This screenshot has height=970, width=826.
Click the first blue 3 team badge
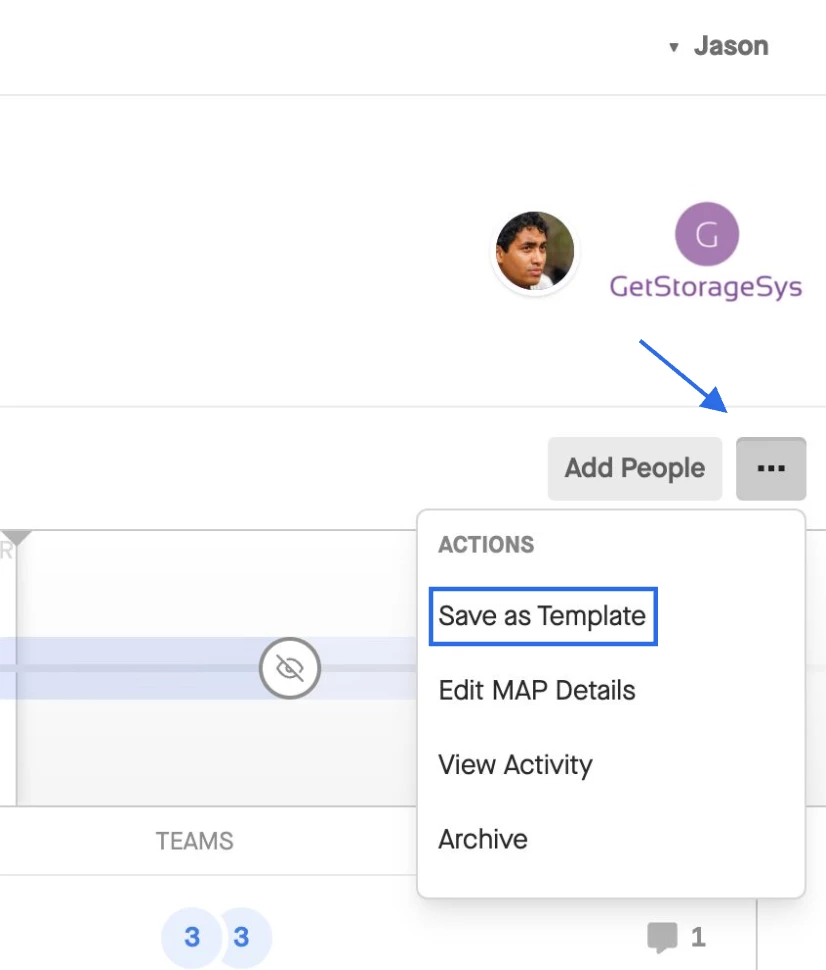192,938
